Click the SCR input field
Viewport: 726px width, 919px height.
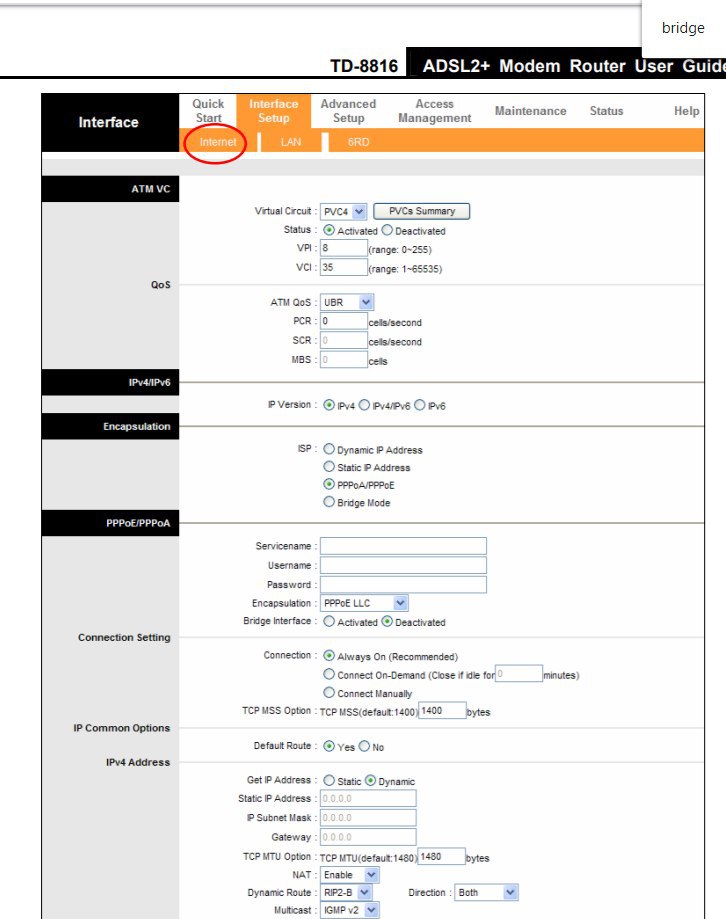[x=343, y=341]
